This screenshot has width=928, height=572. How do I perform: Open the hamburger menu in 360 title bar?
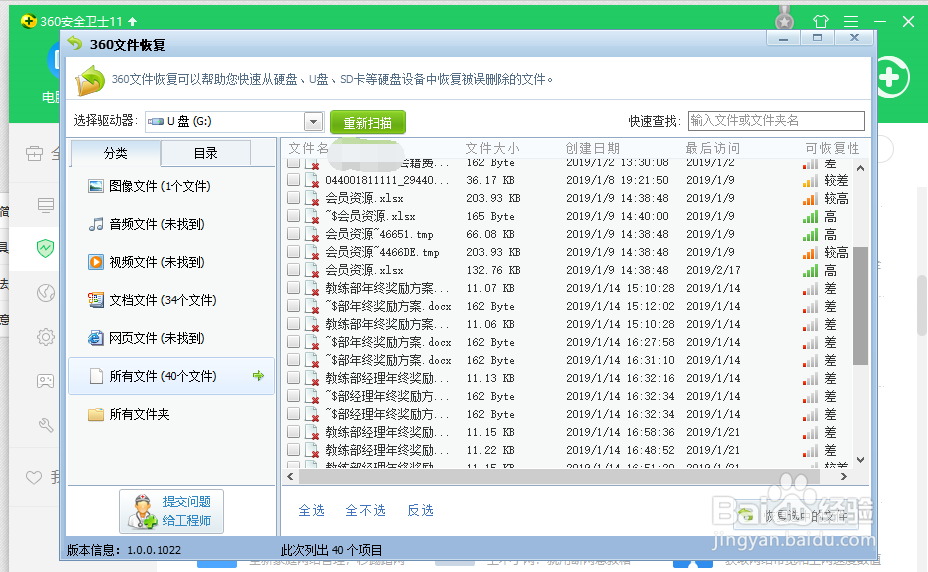(x=851, y=21)
